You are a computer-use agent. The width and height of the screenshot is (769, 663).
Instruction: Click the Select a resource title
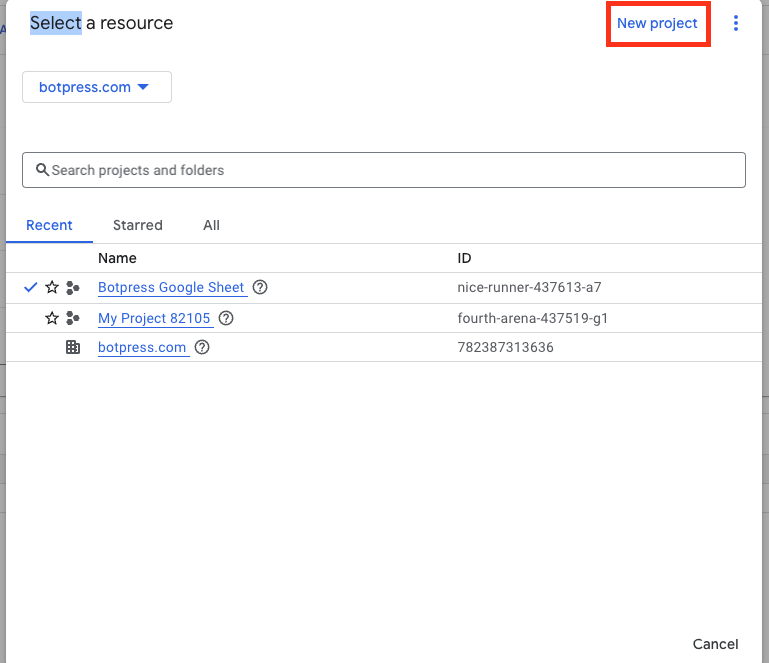tap(102, 23)
